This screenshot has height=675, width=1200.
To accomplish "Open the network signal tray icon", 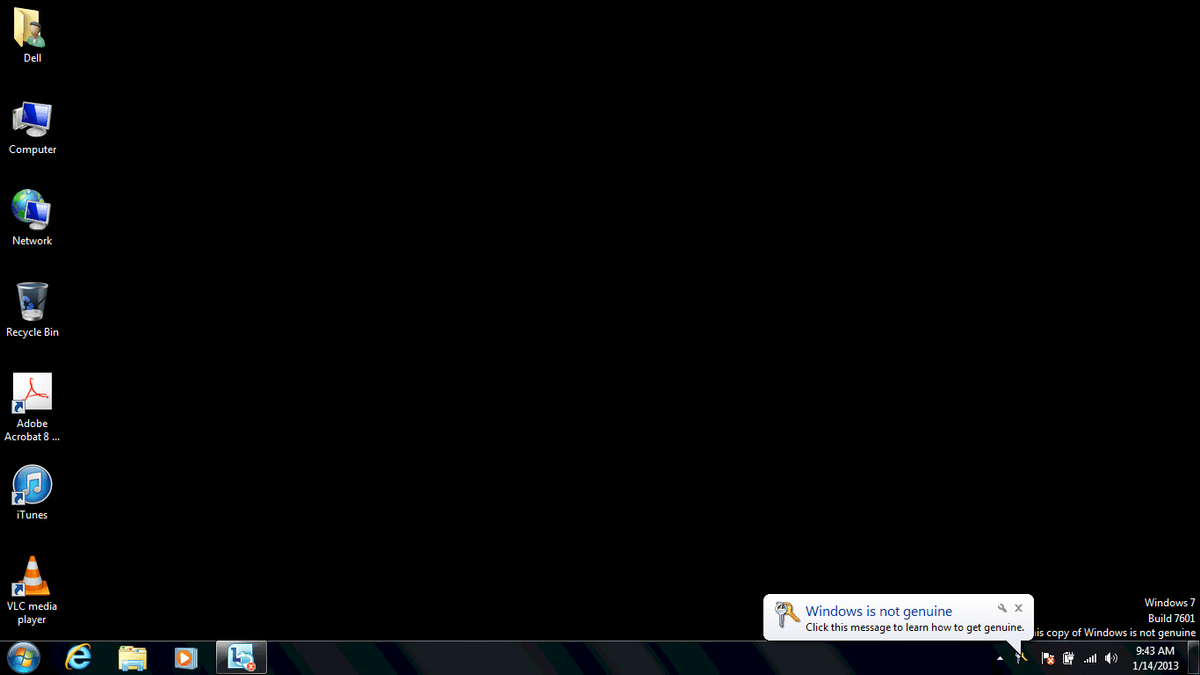I will (x=1091, y=658).
